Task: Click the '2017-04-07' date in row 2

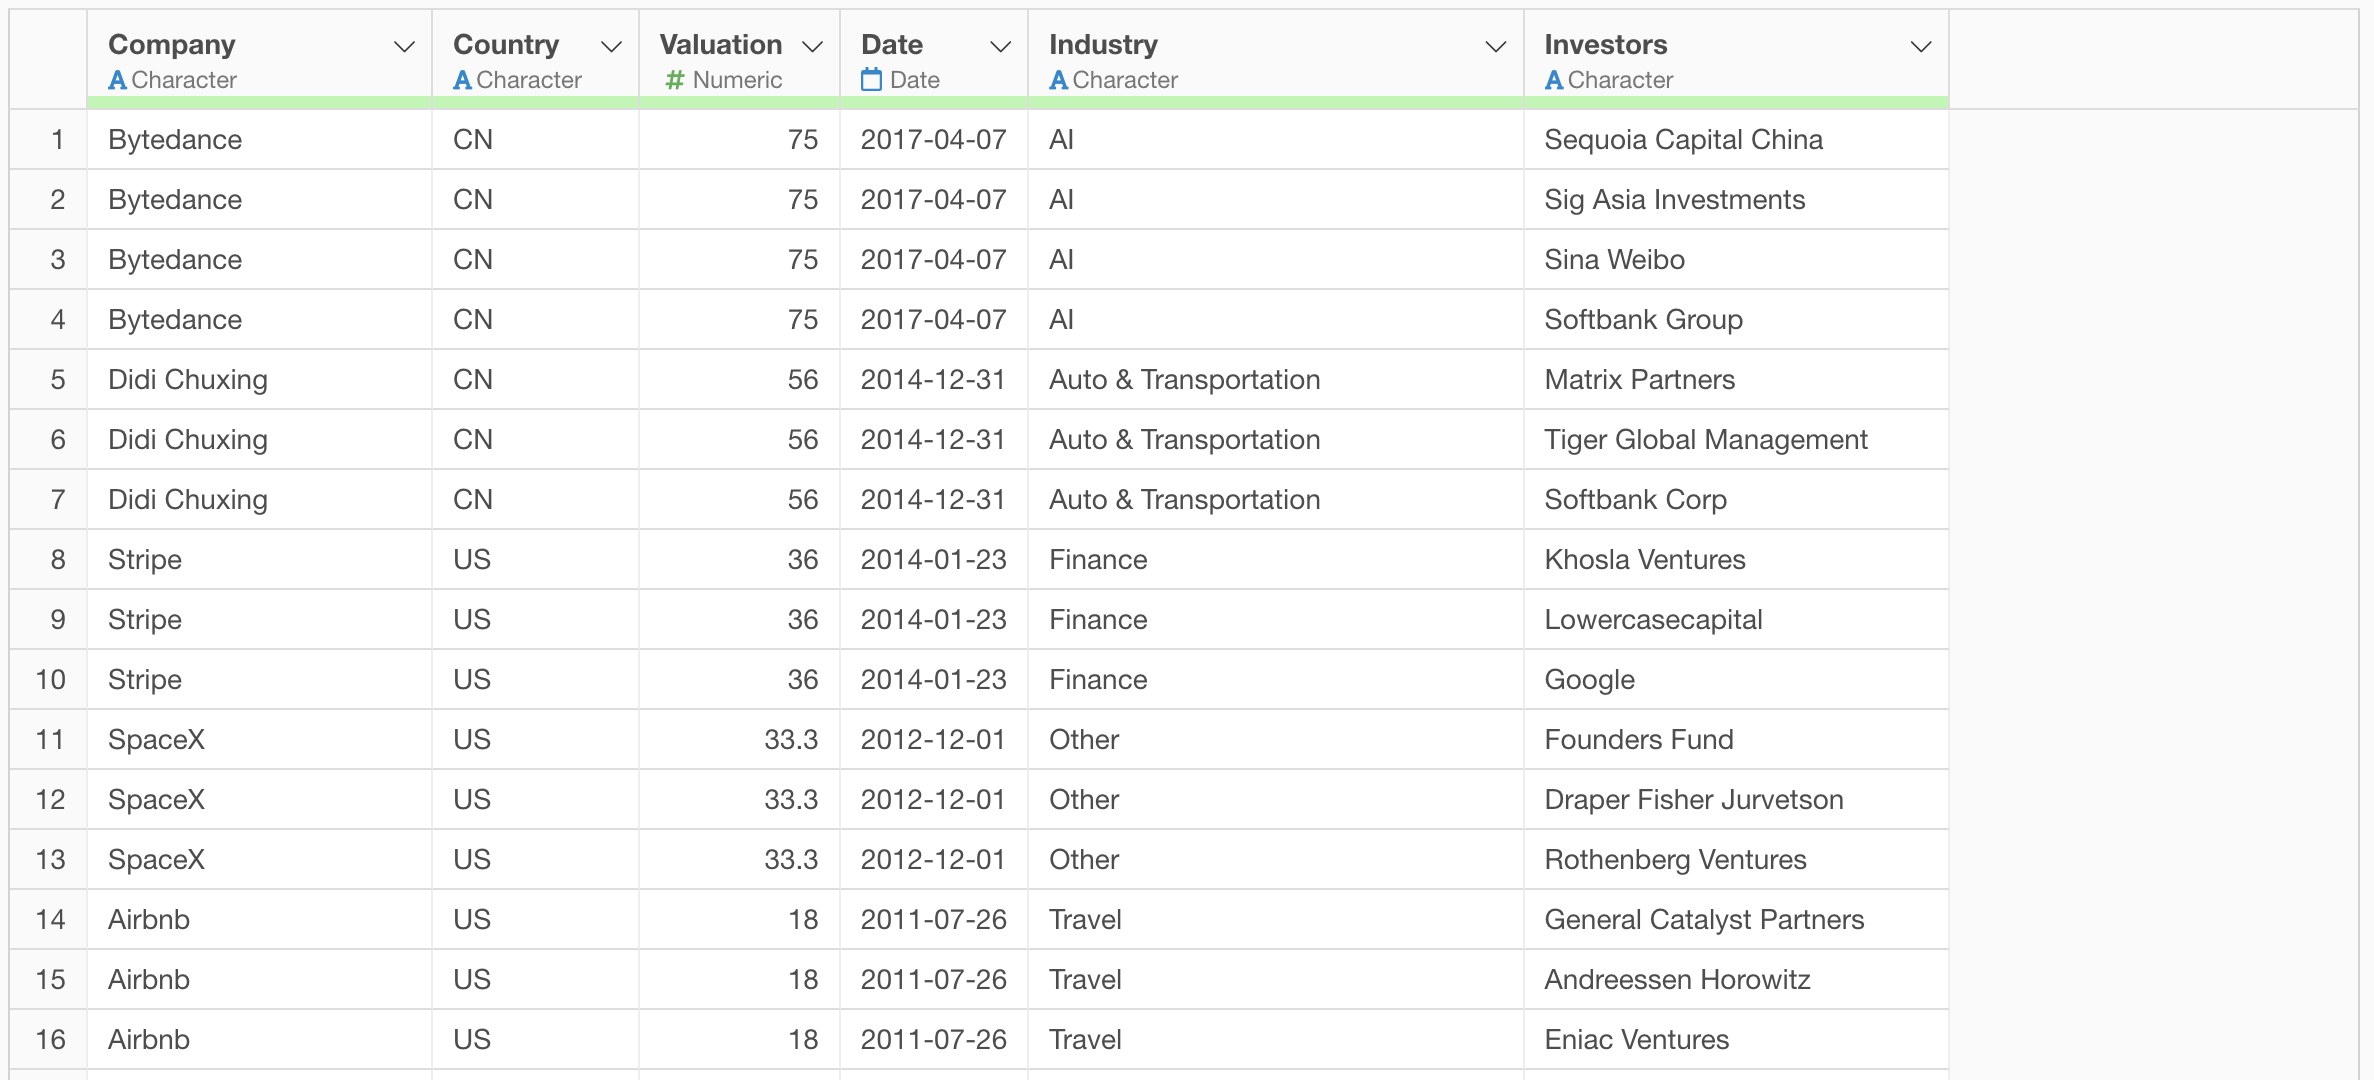Action: point(934,200)
